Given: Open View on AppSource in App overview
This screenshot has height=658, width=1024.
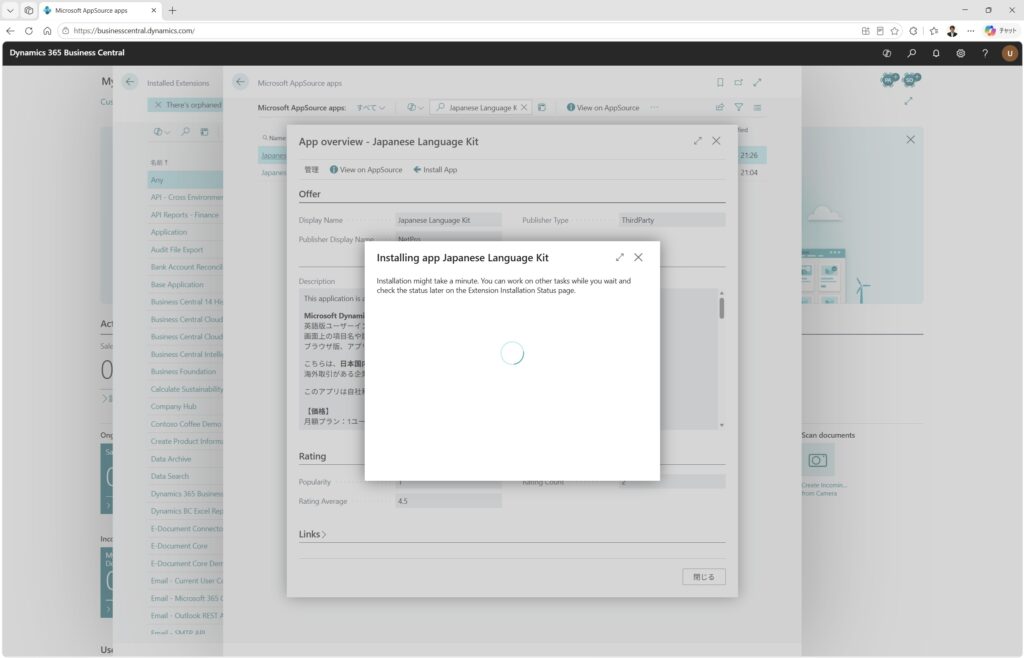Looking at the screenshot, I should point(366,170).
